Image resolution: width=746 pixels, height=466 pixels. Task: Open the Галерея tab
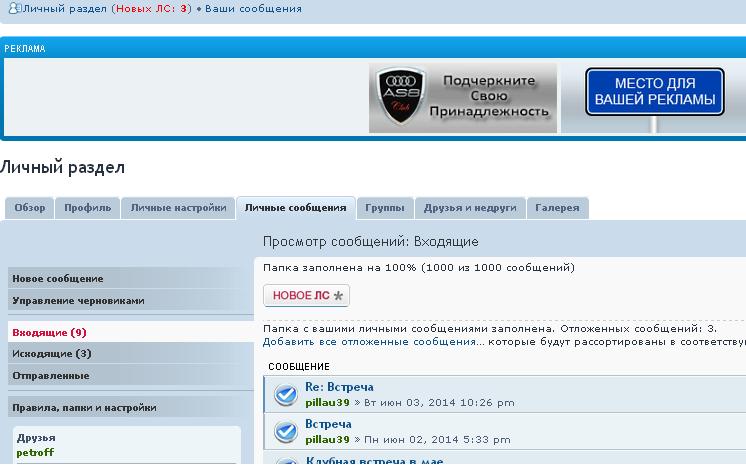pyautogui.click(x=557, y=208)
